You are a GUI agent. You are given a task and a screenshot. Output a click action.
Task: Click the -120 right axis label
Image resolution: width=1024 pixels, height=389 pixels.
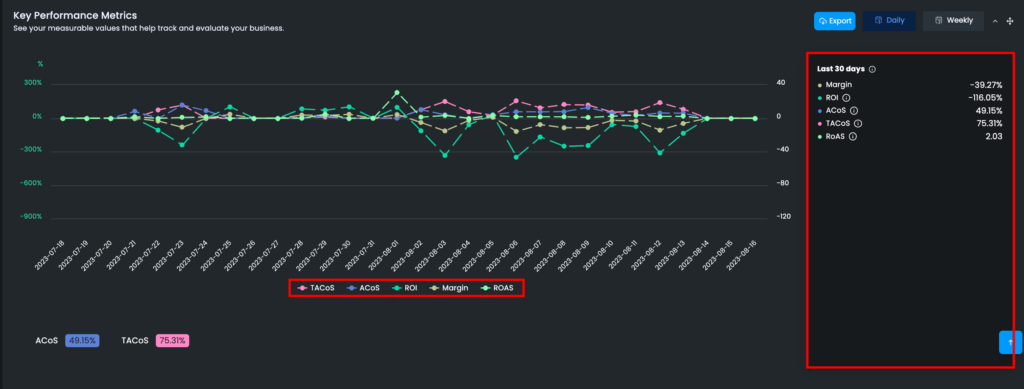pyautogui.click(x=784, y=217)
